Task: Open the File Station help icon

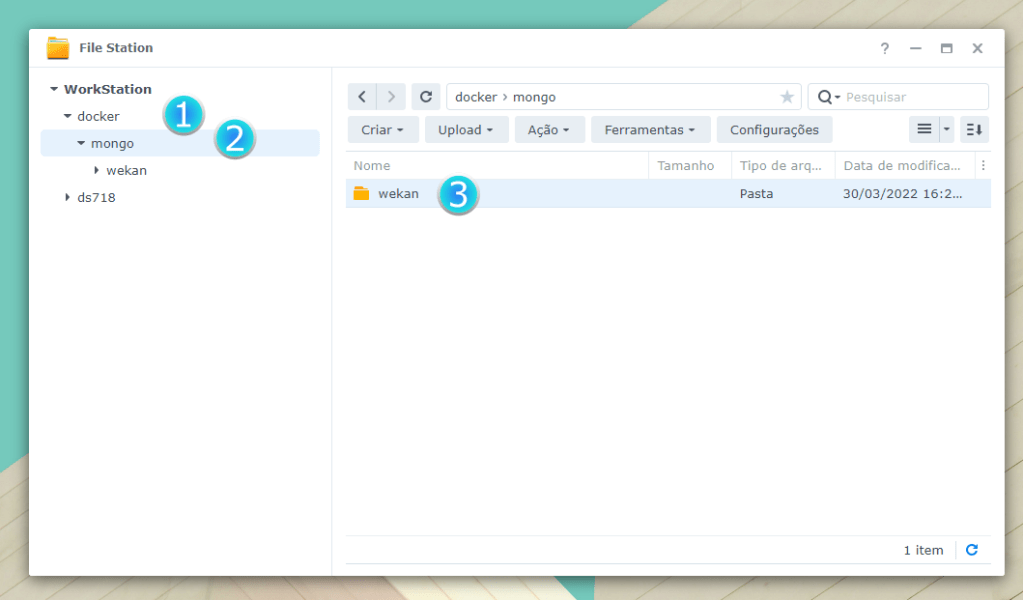Action: click(x=884, y=48)
